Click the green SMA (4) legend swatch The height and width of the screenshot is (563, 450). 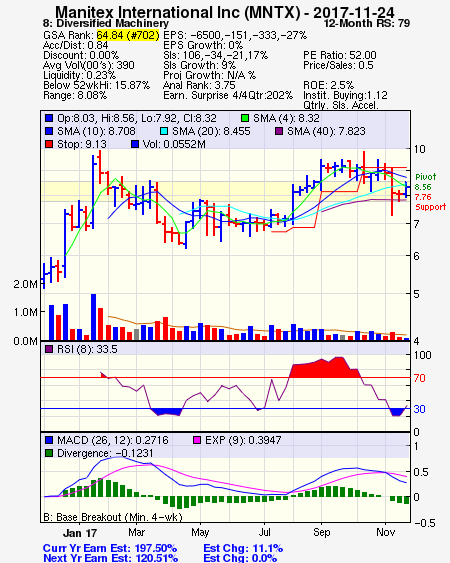(x=245, y=118)
